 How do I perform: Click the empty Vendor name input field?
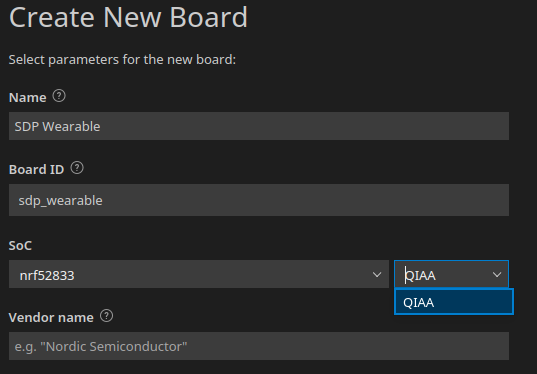click(259, 346)
